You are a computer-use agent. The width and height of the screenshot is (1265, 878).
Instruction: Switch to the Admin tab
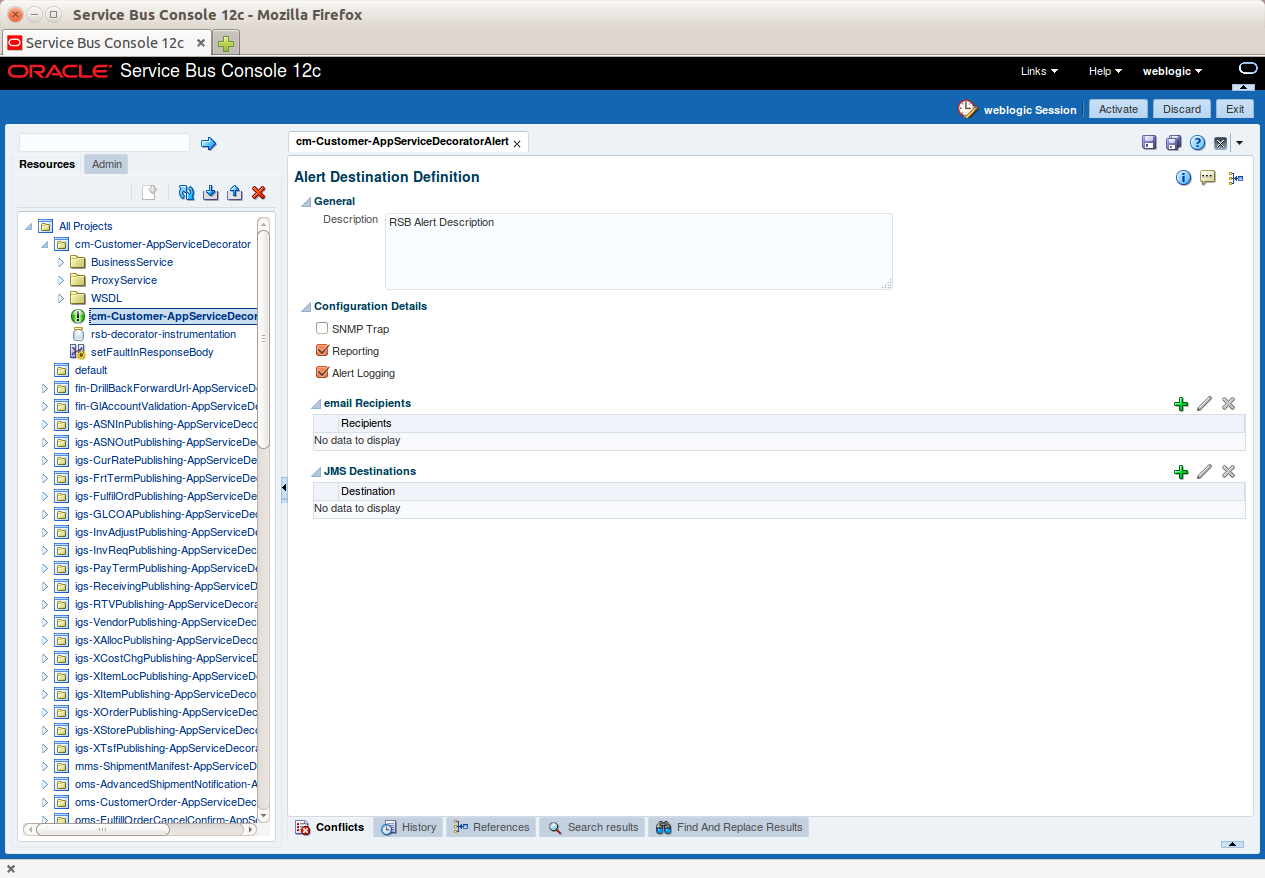107,164
